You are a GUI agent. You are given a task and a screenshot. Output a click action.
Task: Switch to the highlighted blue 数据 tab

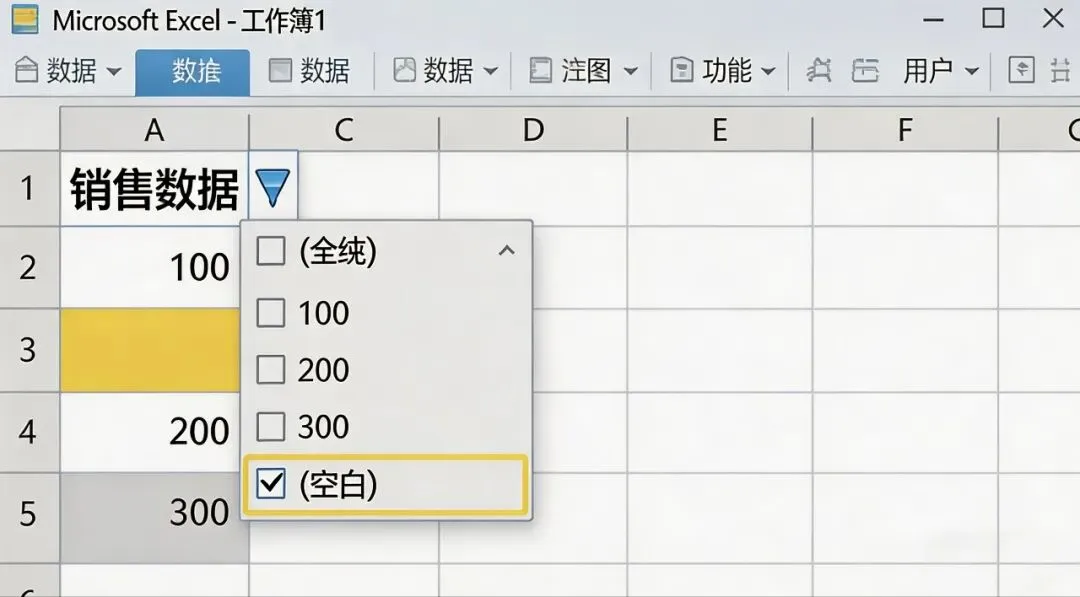coord(193,72)
